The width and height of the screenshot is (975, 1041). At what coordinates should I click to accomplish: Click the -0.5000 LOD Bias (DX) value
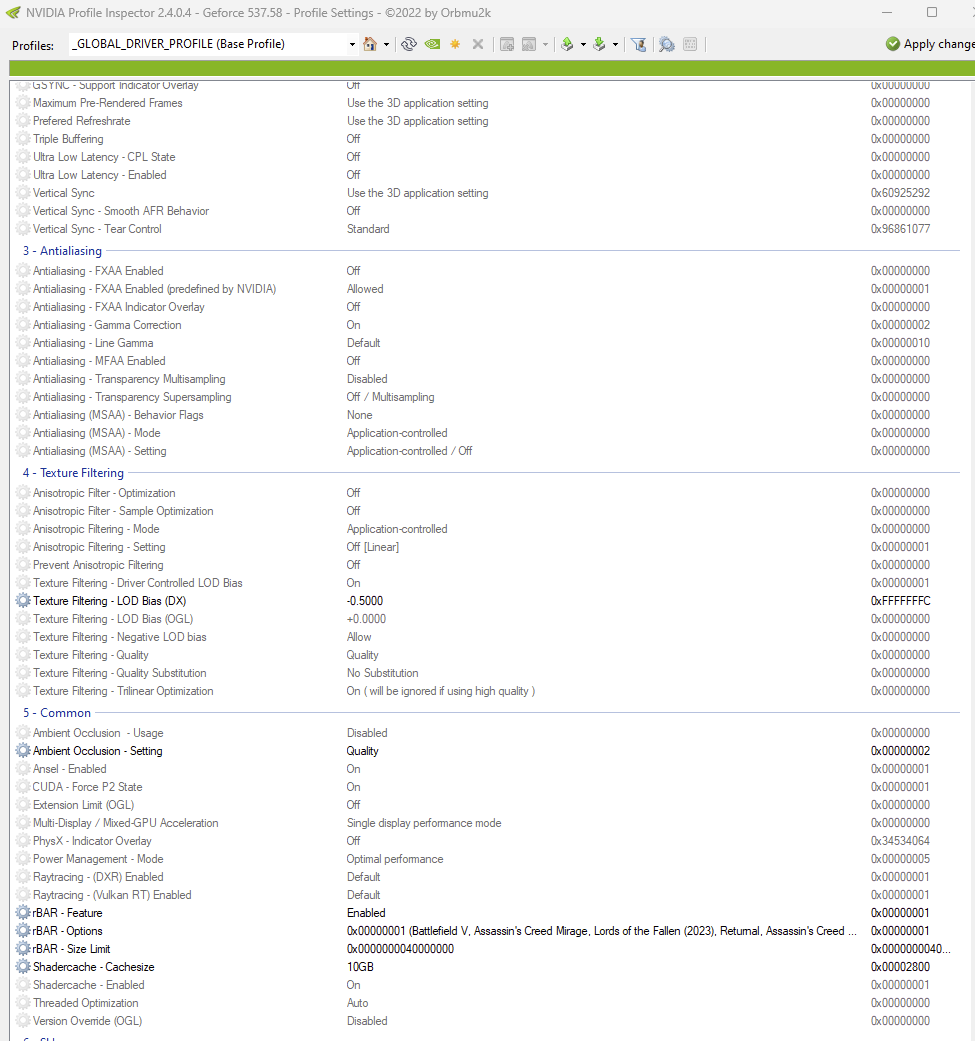[365, 601]
